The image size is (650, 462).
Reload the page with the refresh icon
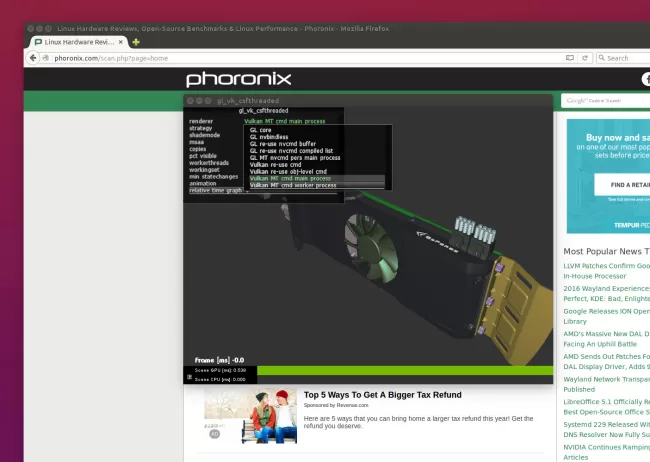click(x=585, y=58)
